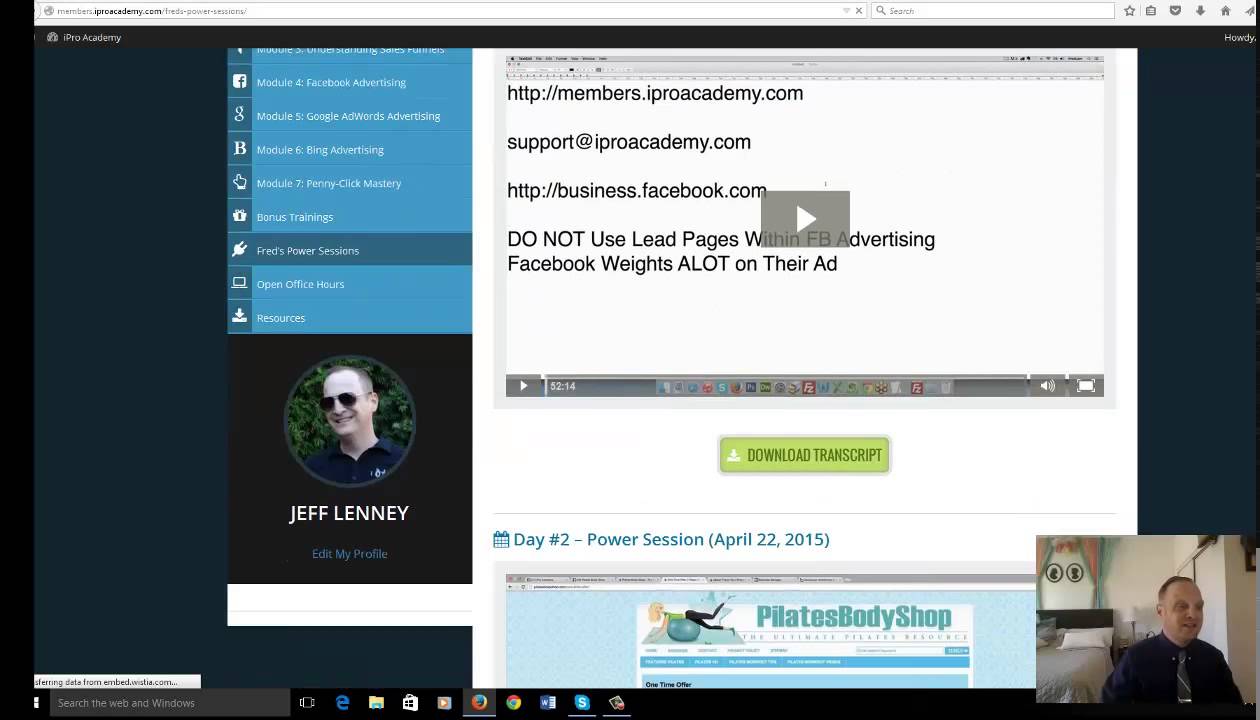Click the hand pointer icon beside Module 7
1260x720 pixels.
(240, 182)
